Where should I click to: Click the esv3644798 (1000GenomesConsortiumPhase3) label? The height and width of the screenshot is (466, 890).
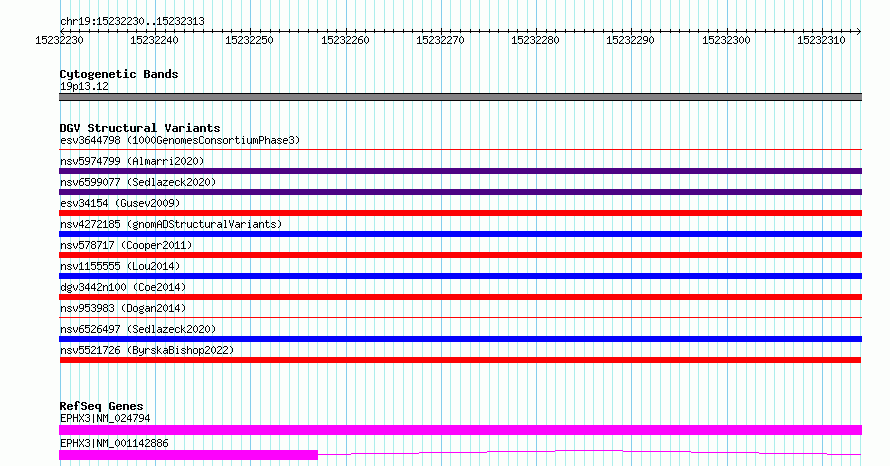180,140
